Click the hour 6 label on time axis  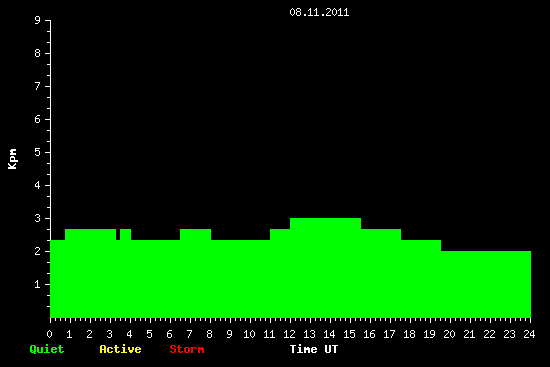tap(169, 334)
